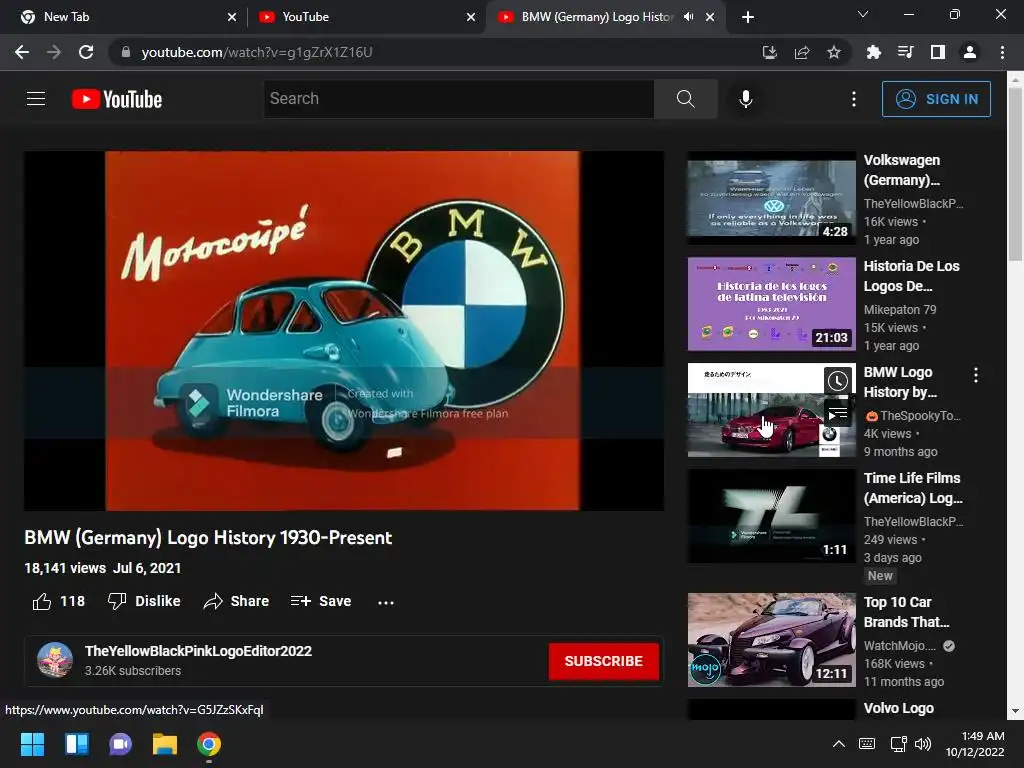Open Widgets from the taskbar
Screen dimensions: 1024x768
click(76, 744)
